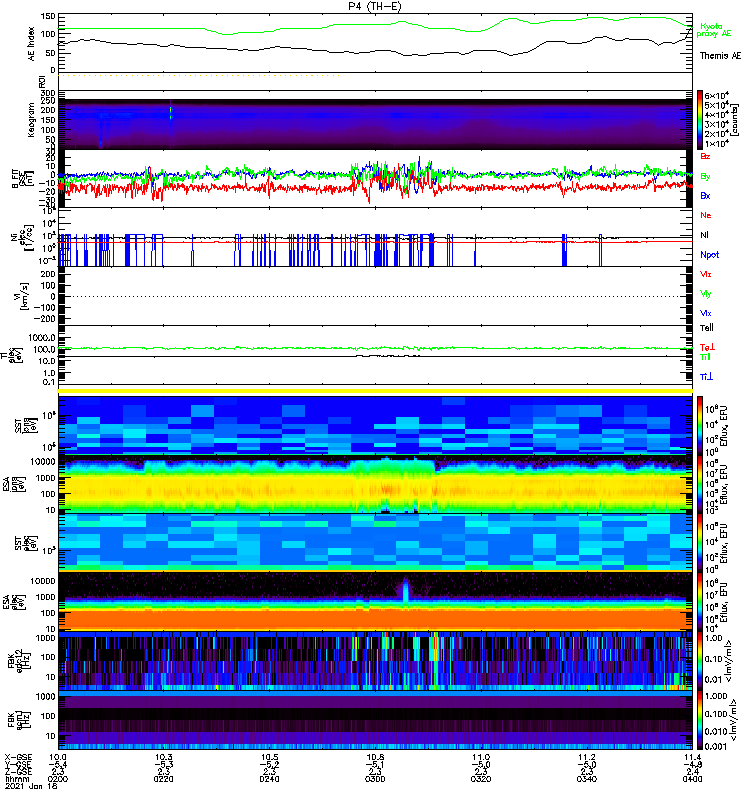
Task: Click the "0400" time tick label
Action: 692,779
